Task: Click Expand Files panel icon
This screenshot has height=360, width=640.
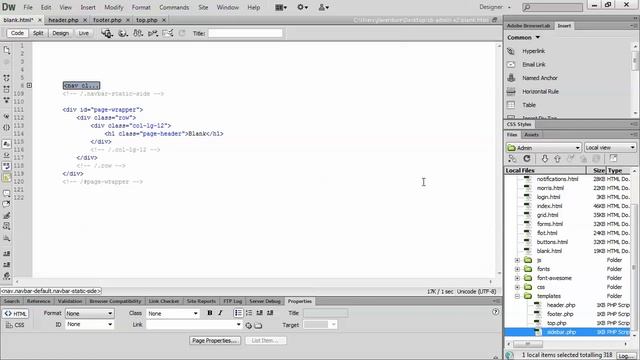Action: (x=613, y=158)
